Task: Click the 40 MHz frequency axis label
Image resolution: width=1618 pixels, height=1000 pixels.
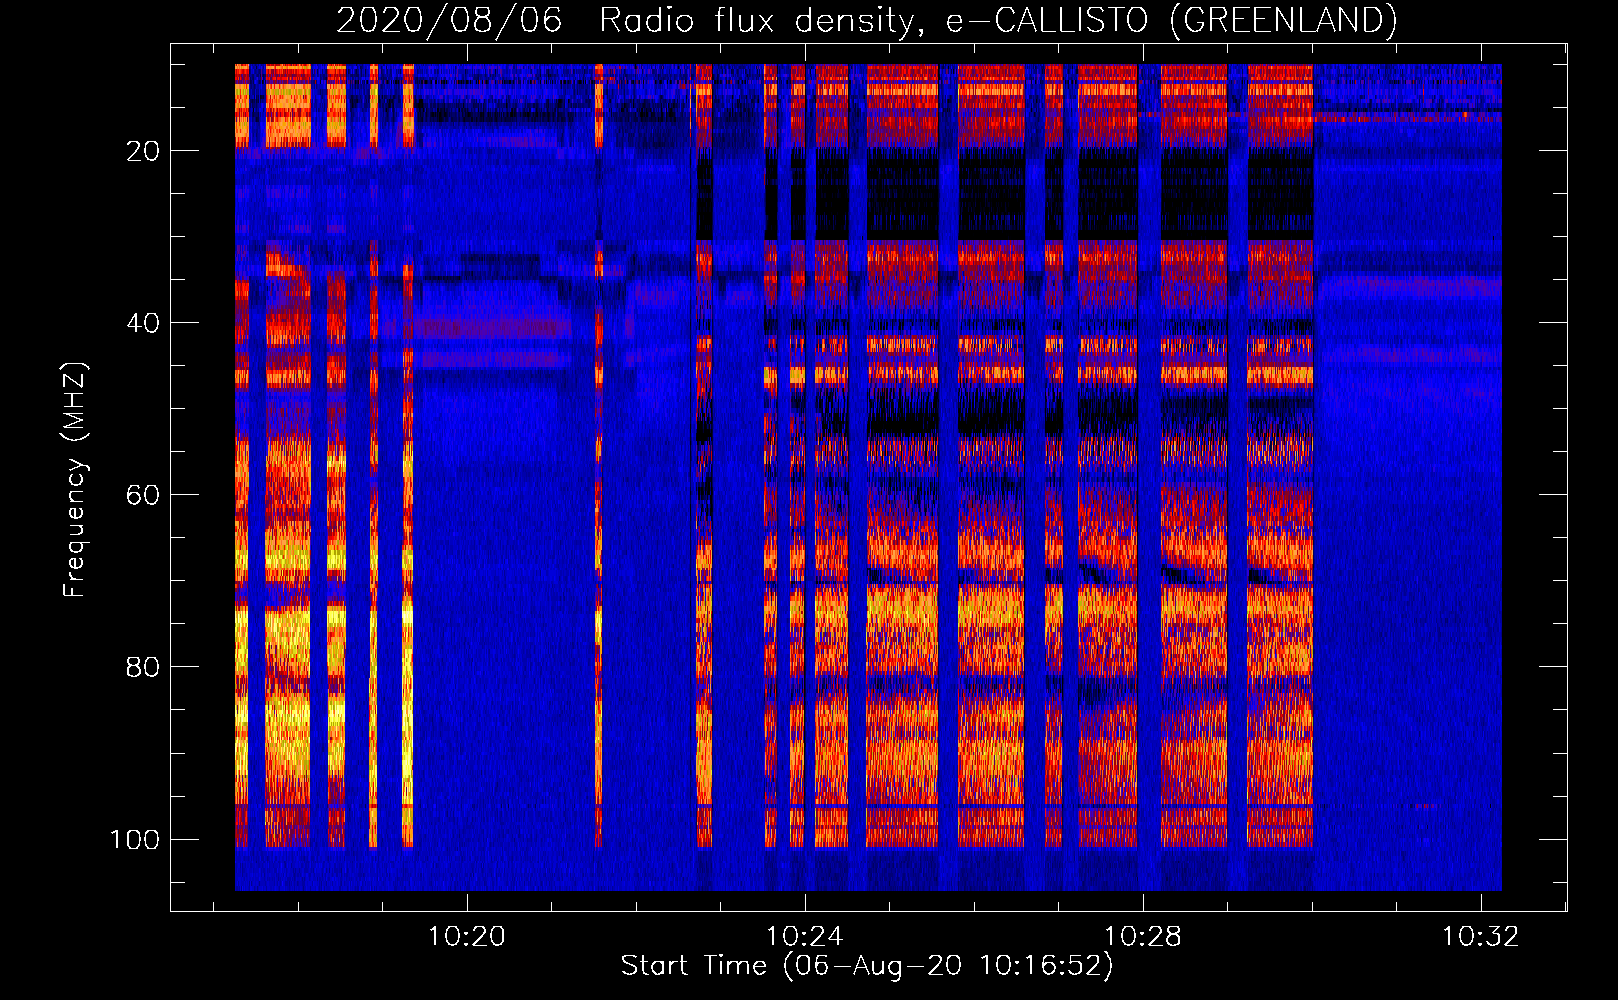Action: click(143, 323)
